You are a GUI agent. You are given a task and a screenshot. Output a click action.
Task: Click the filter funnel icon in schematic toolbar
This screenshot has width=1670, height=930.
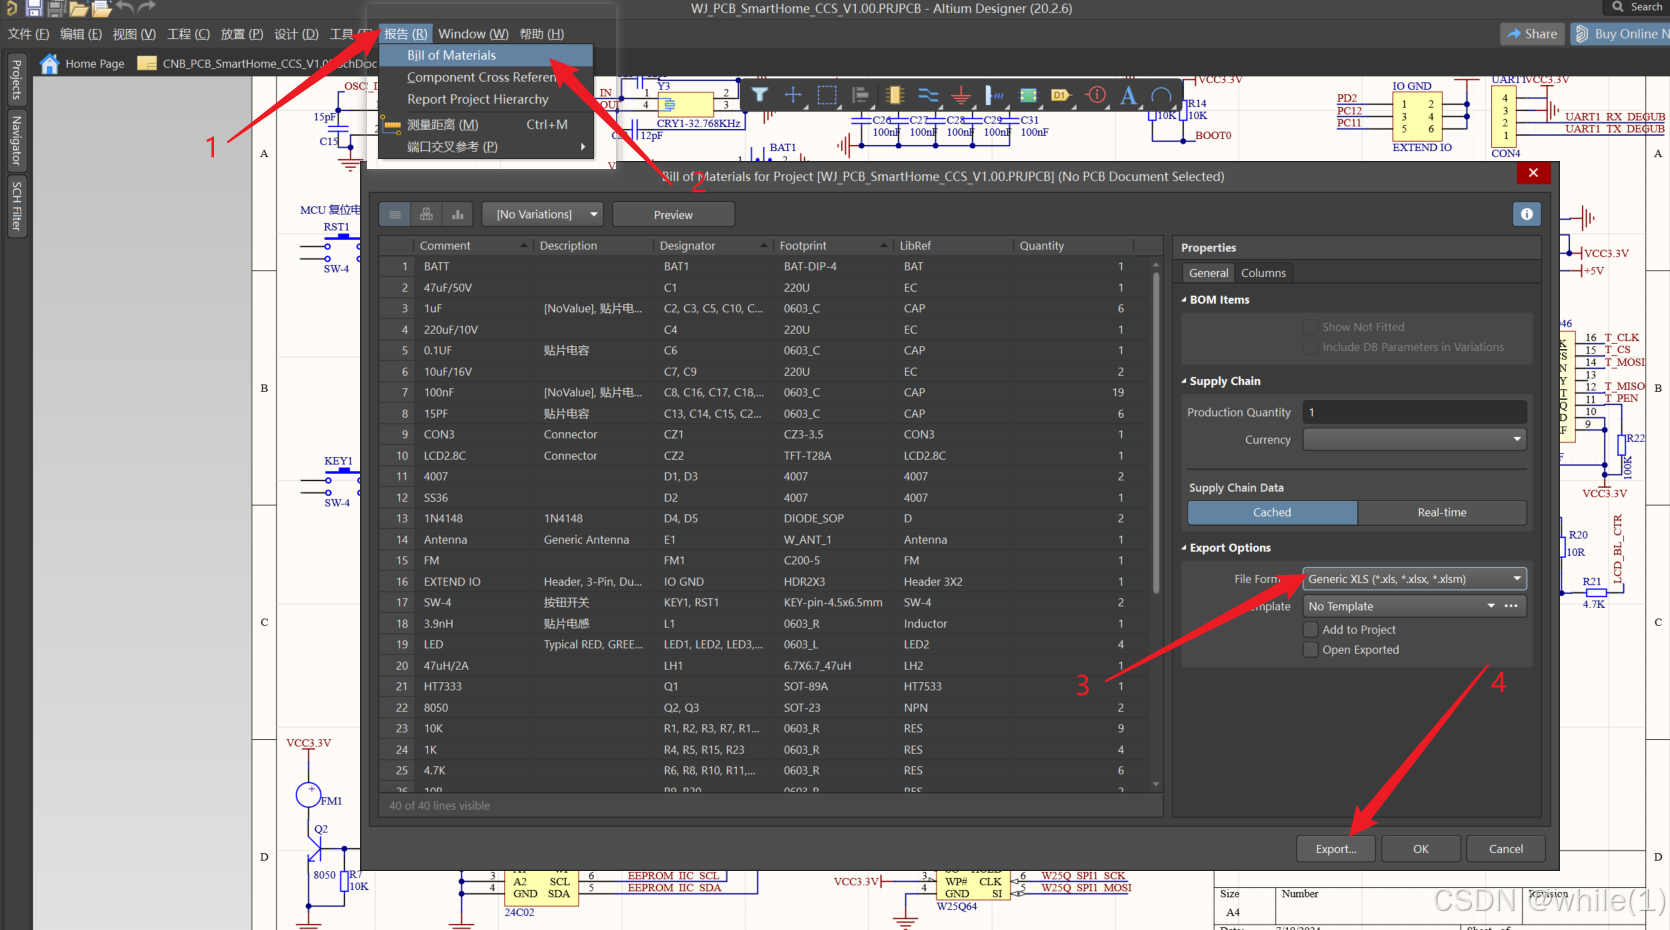pos(760,95)
